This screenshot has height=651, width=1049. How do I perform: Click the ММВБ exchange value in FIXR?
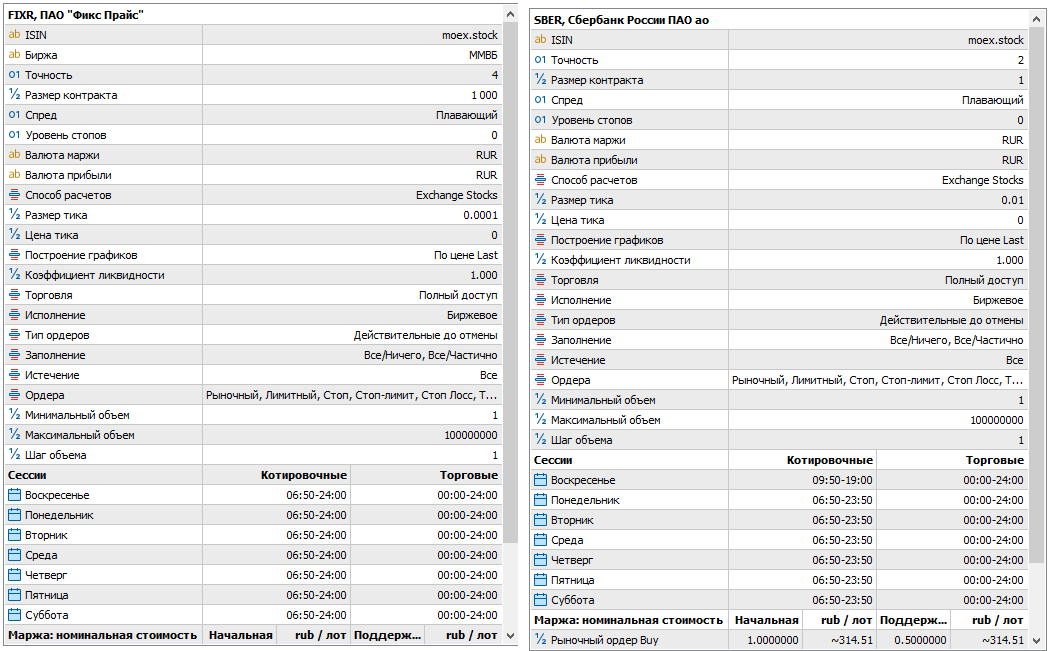pyautogui.click(x=483, y=55)
